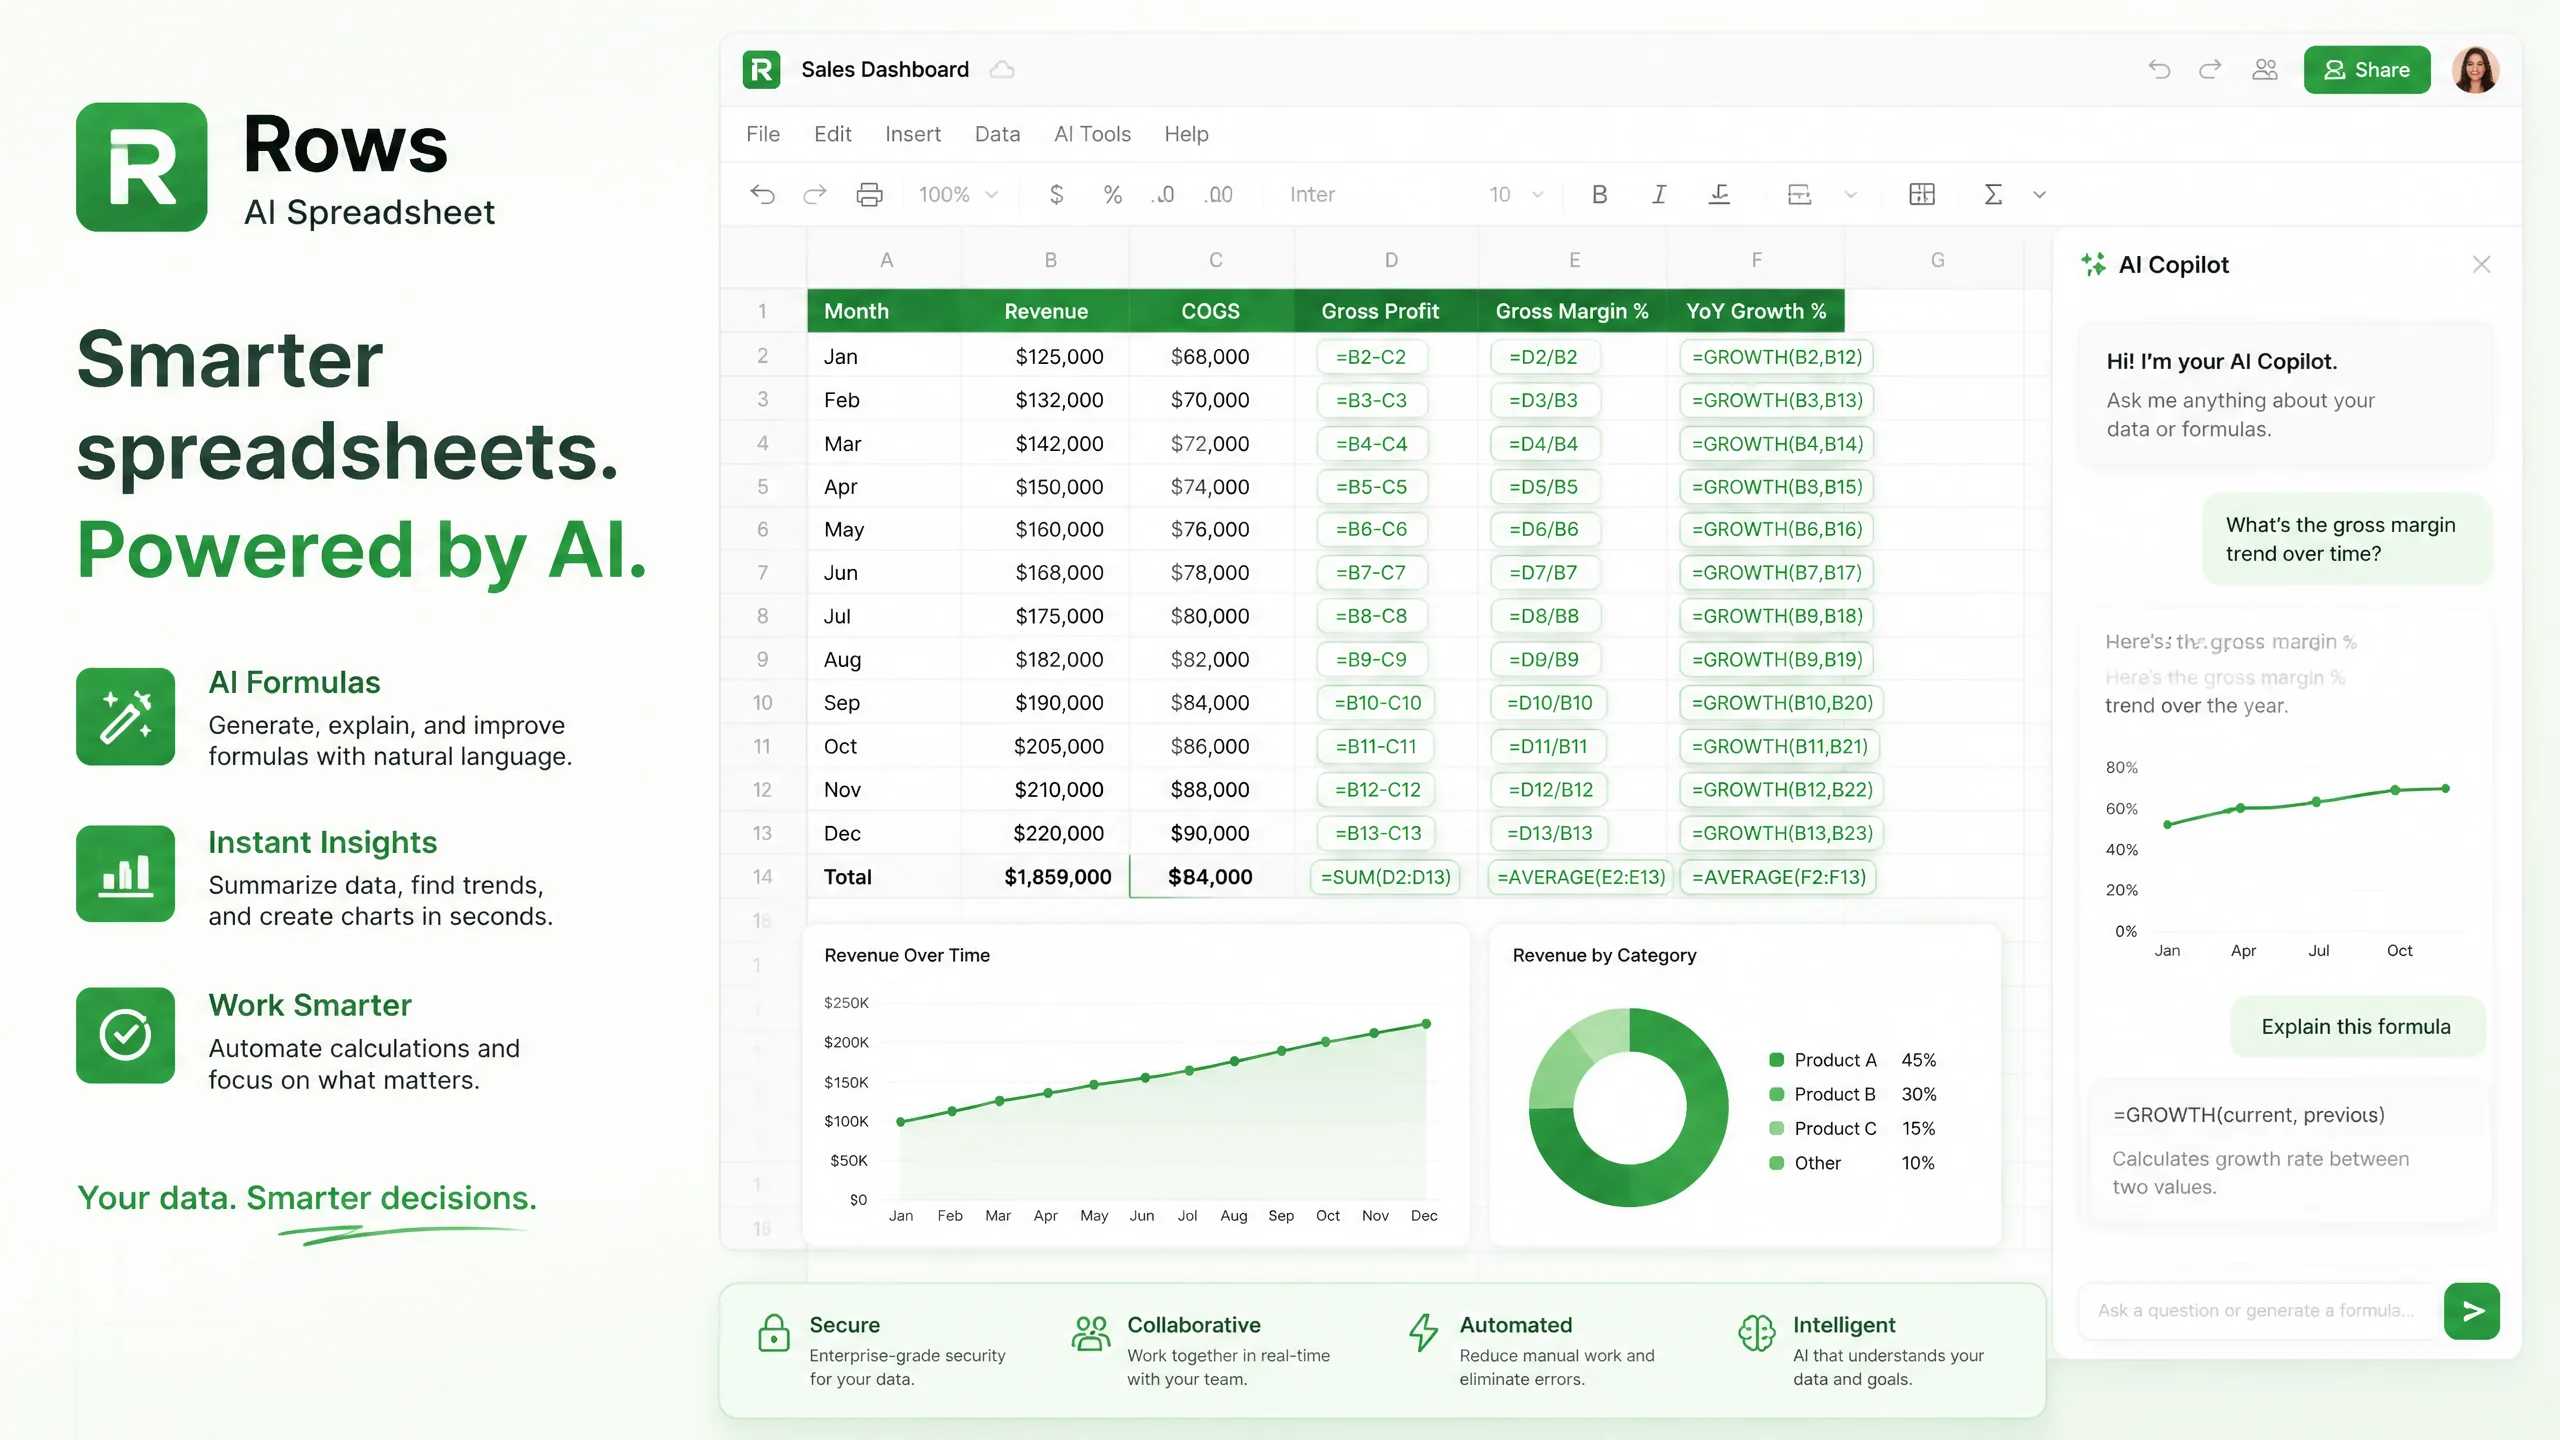Viewport: 2560px width, 1440px height.
Task: Click the increase decimal places icon
Action: tap(1218, 194)
